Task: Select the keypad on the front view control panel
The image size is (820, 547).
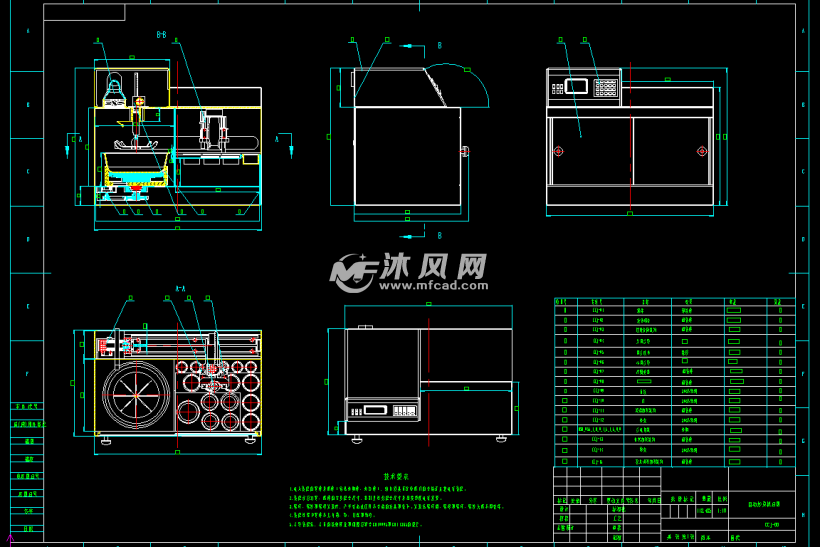Action: point(606,87)
